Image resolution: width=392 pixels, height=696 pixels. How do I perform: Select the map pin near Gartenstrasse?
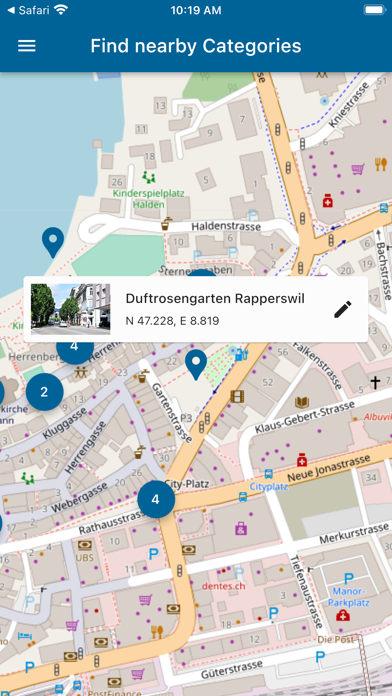tap(196, 365)
